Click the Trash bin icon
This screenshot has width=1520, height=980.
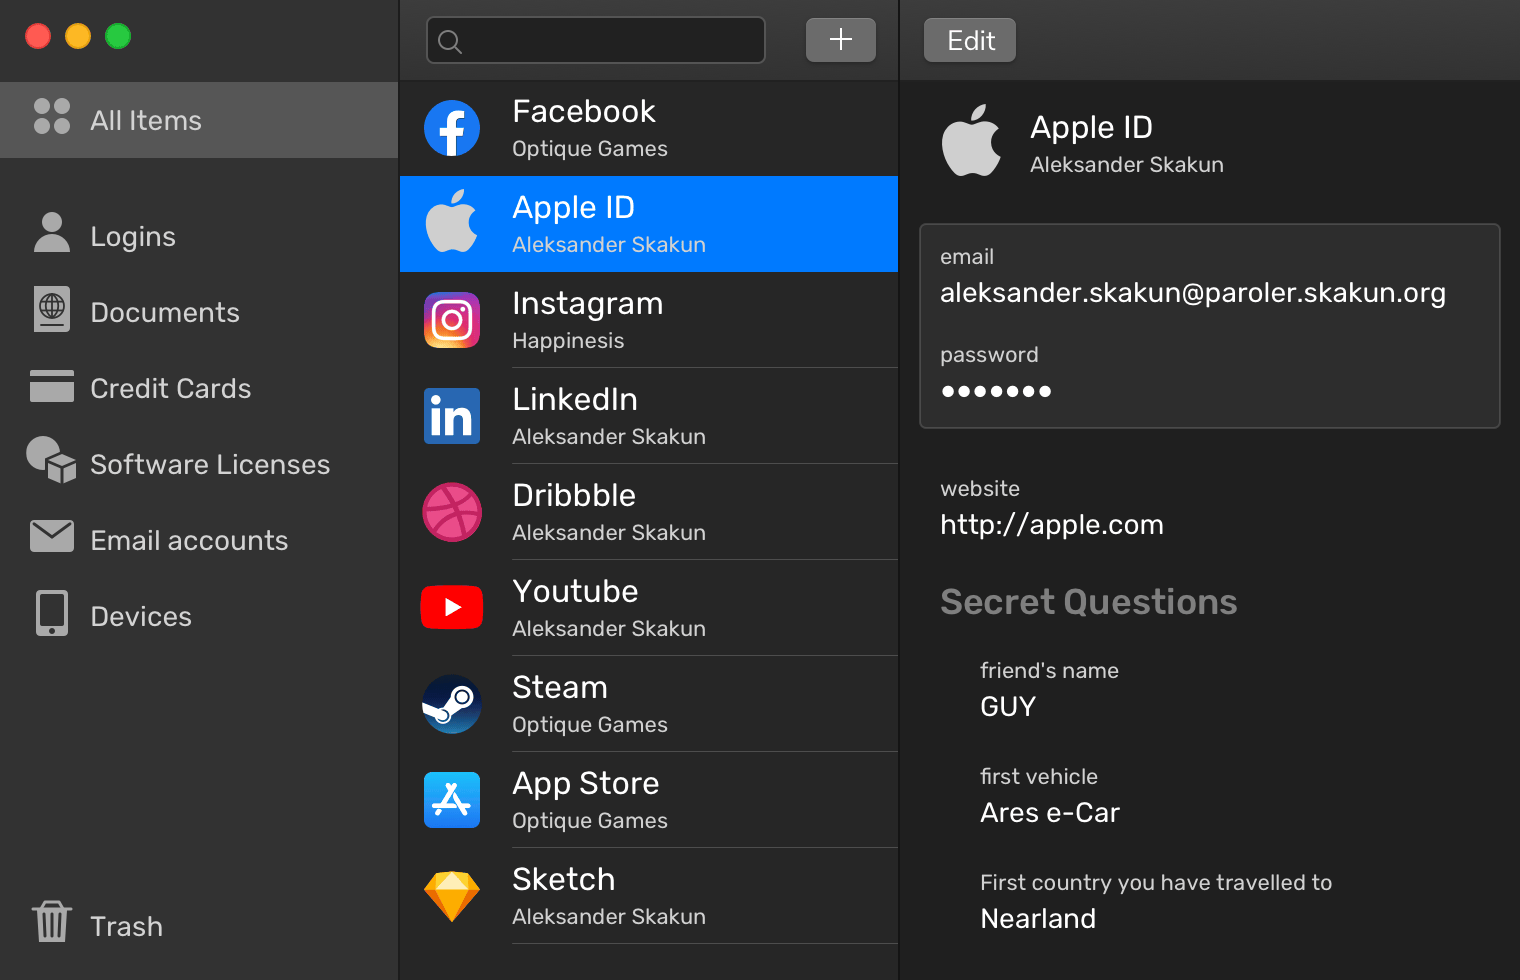click(x=52, y=921)
